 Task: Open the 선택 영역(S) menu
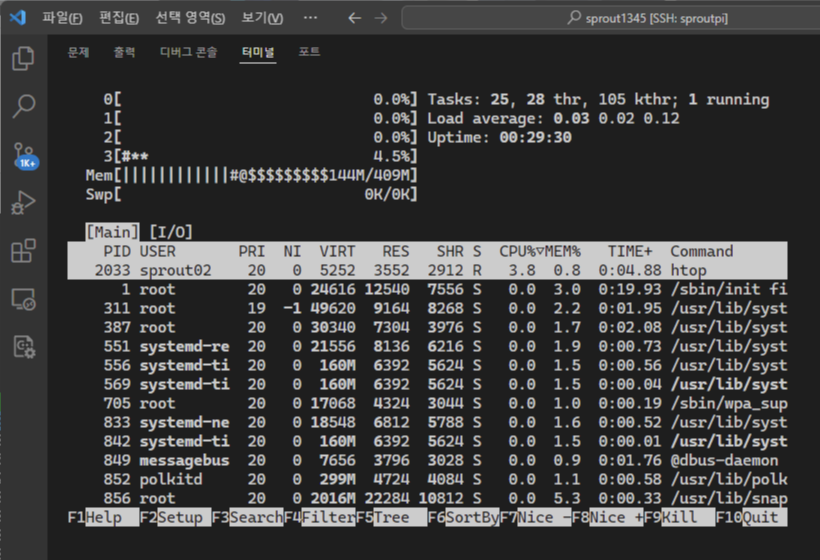190,18
